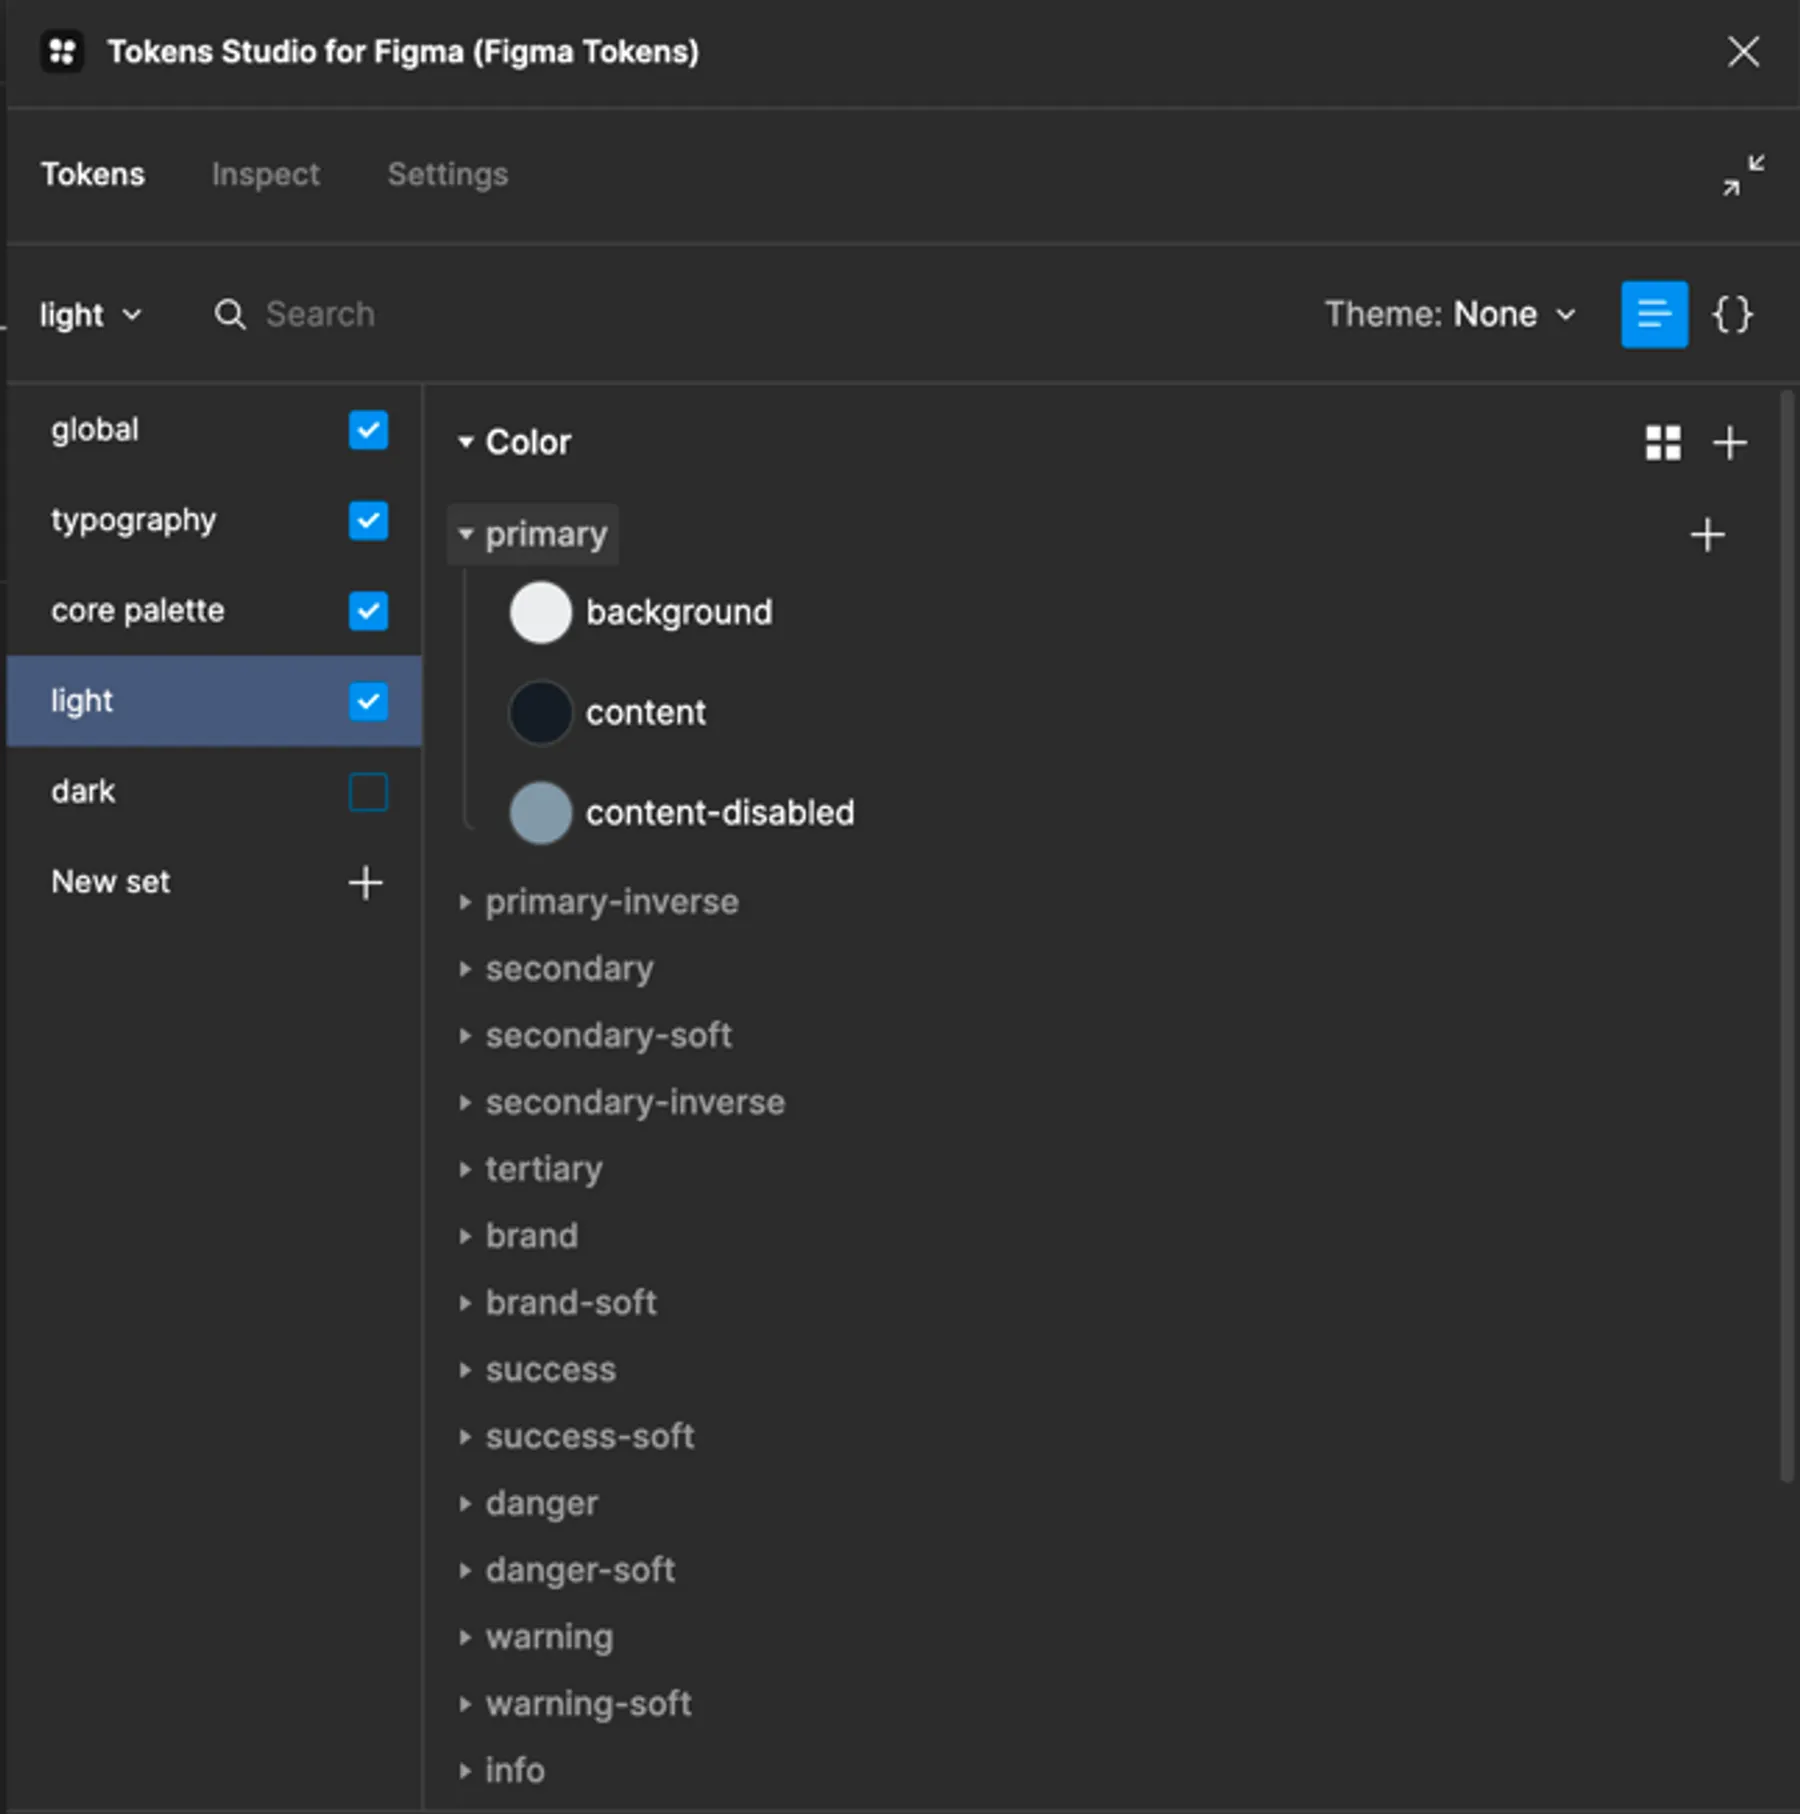Uncheck the global token set
The image size is (1800, 1814).
(x=368, y=430)
